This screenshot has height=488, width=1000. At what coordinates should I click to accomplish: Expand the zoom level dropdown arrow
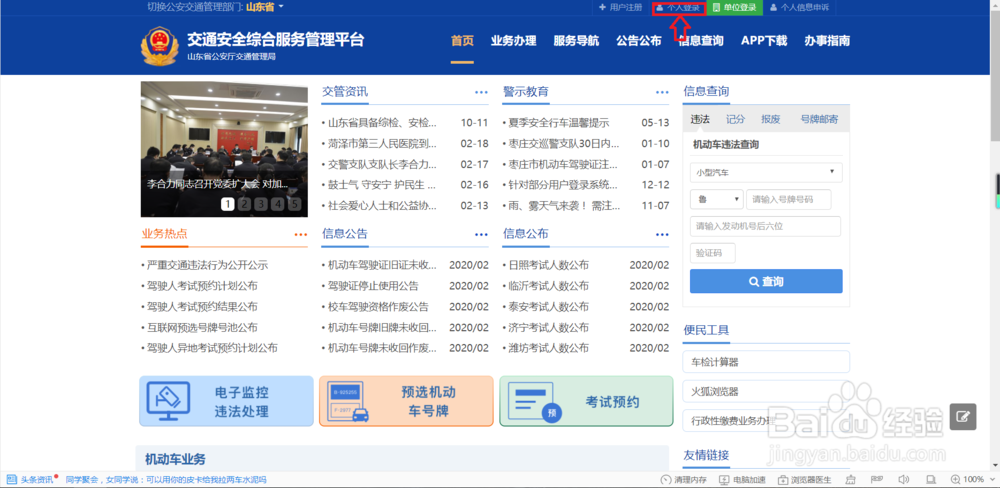[x=990, y=480]
